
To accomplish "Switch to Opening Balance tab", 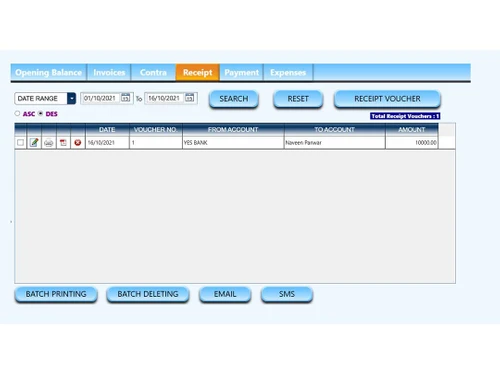I will [x=49, y=72].
